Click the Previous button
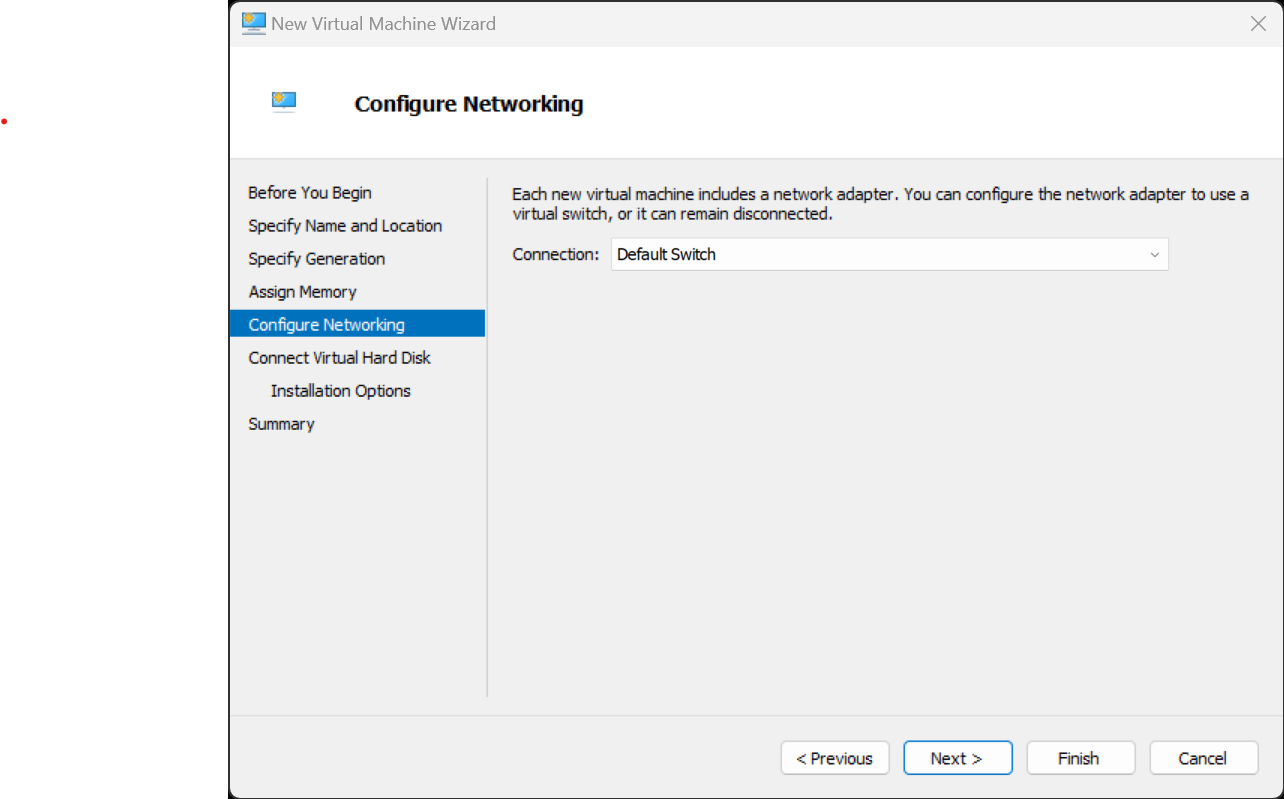 835,758
